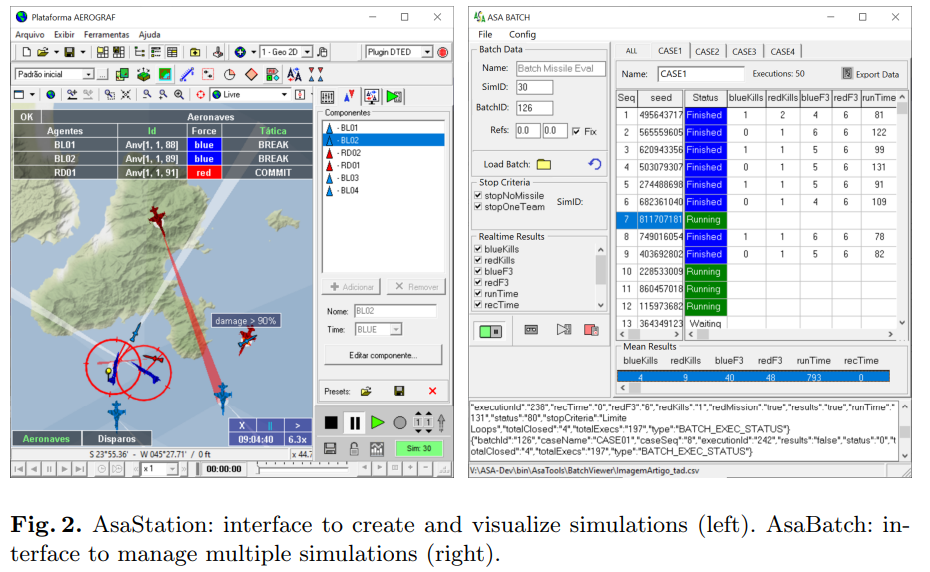Click the new document icon in AEROGRAF toolbar
The image size is (930, 572).
coord(26,52)
